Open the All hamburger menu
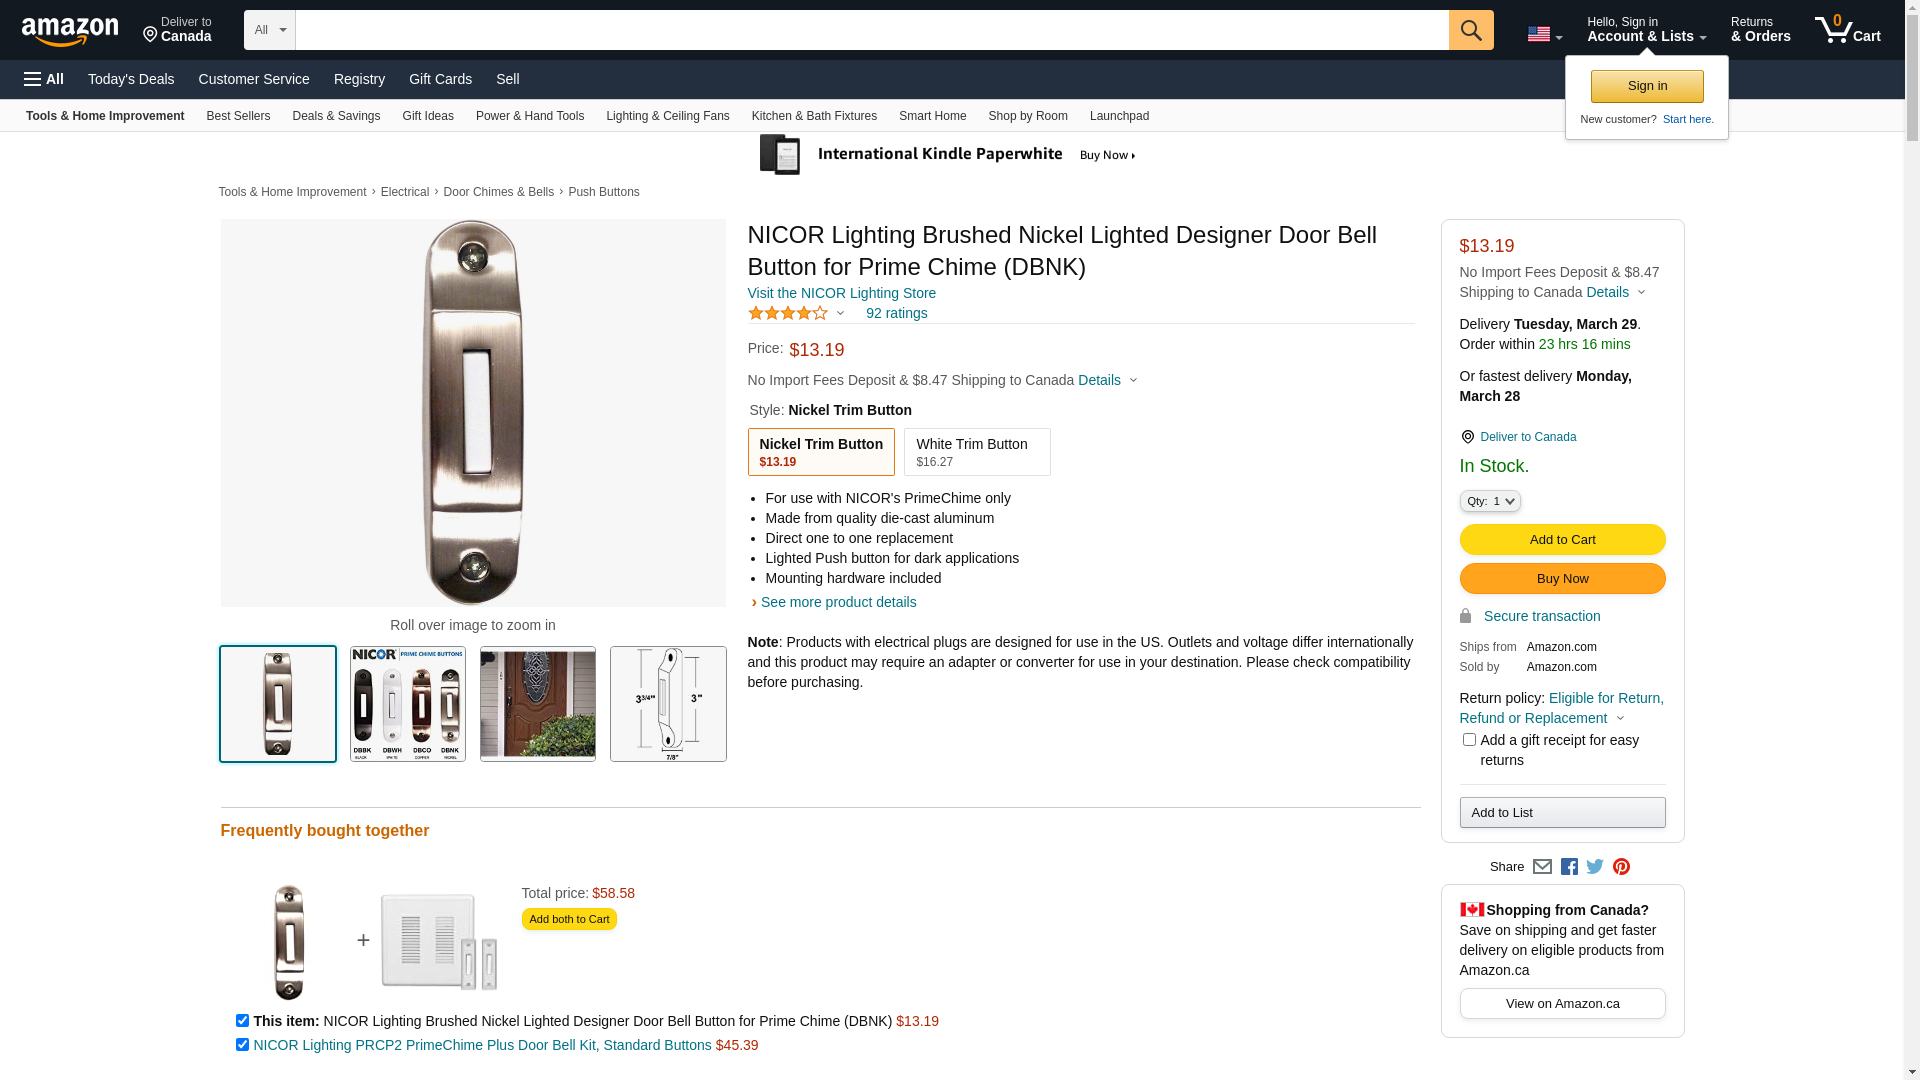Screen dimensions: 1920x1080 click(44, 79)
